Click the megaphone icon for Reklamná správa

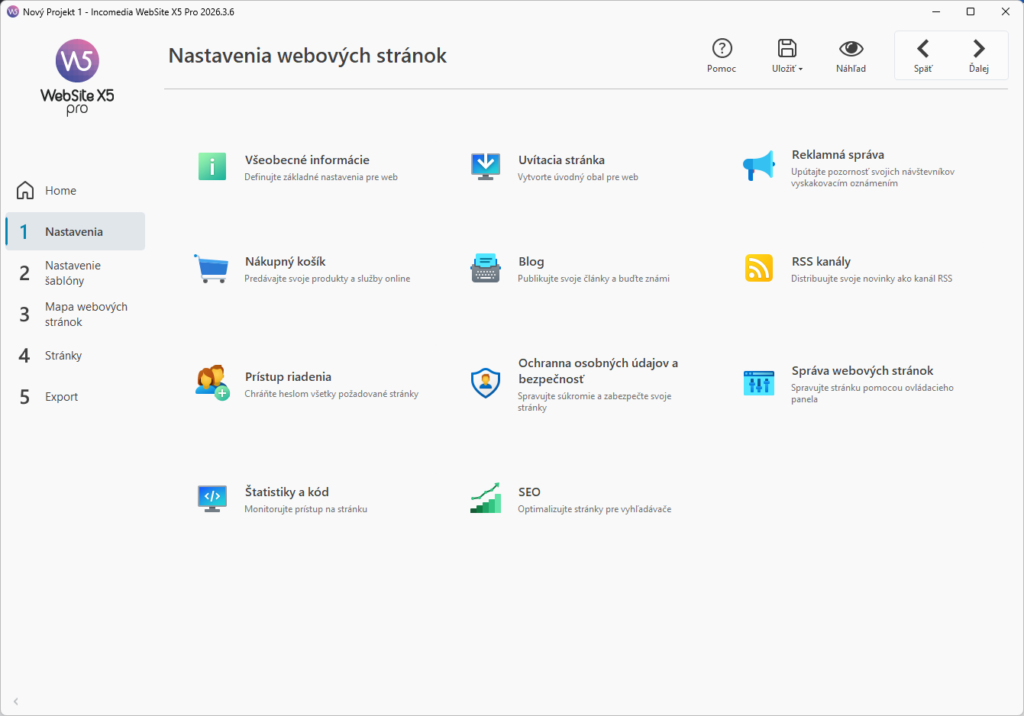[x=759, y=166]
